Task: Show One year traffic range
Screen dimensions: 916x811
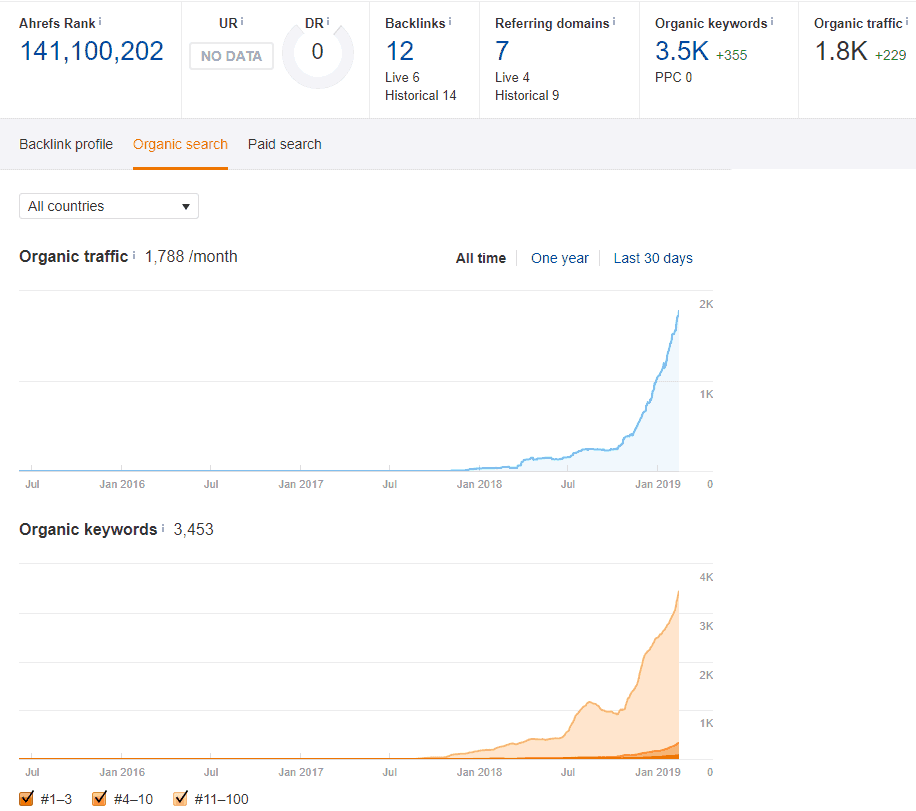Action: pos(560,258)
